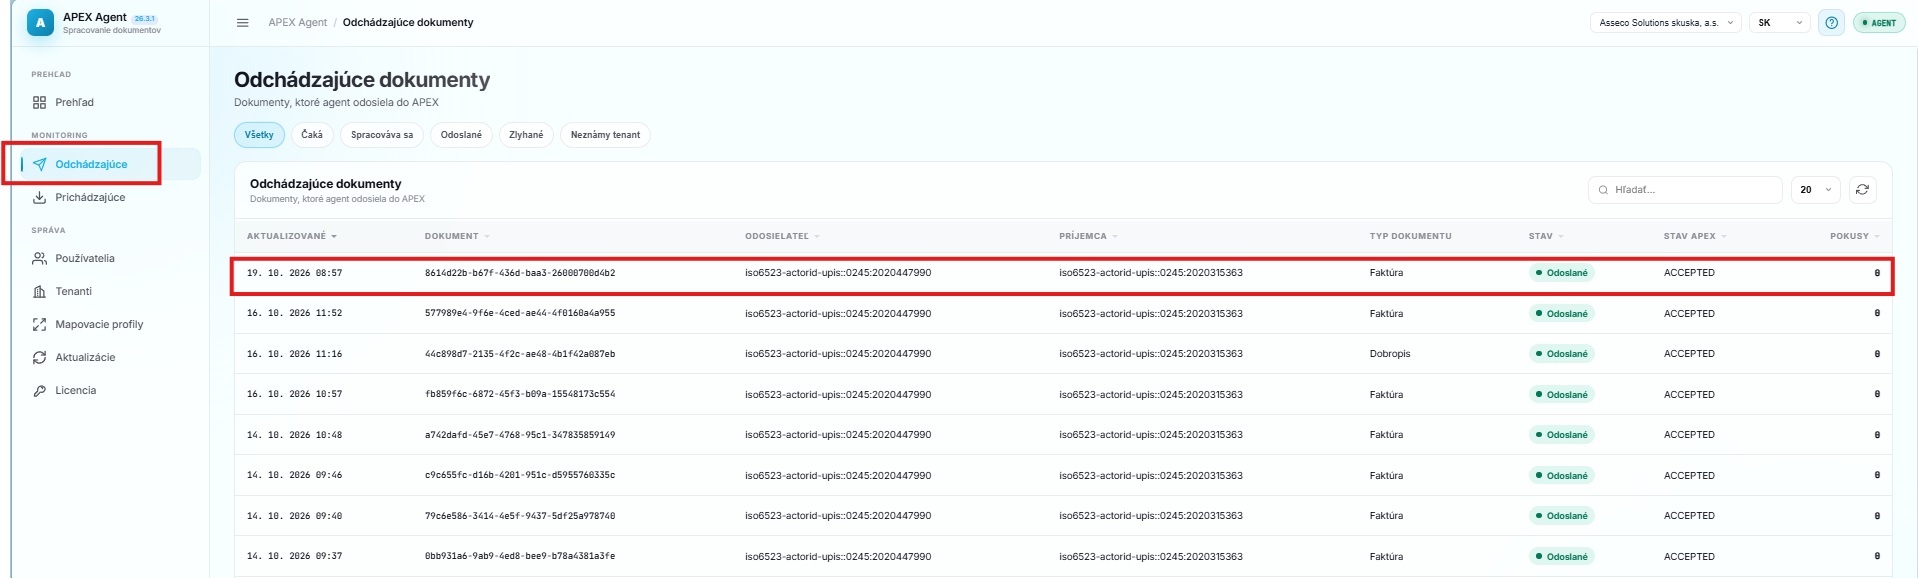Select the Všetky filter tab
Viewport: 1918px width, 578px height.
click(259, 135)
